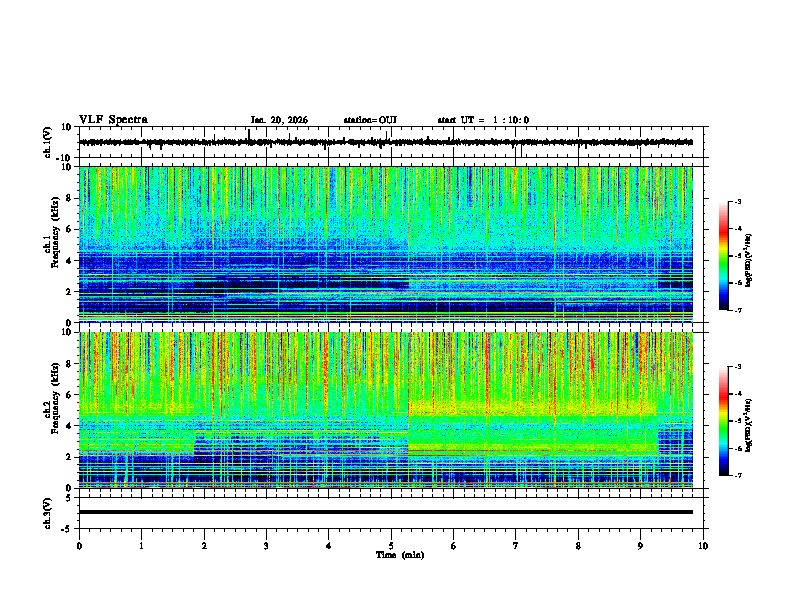Click the ch.1 voltage waveform trace
Image resolution: width=792 pixels, height=612 pixels.
(x=385, y=142)
